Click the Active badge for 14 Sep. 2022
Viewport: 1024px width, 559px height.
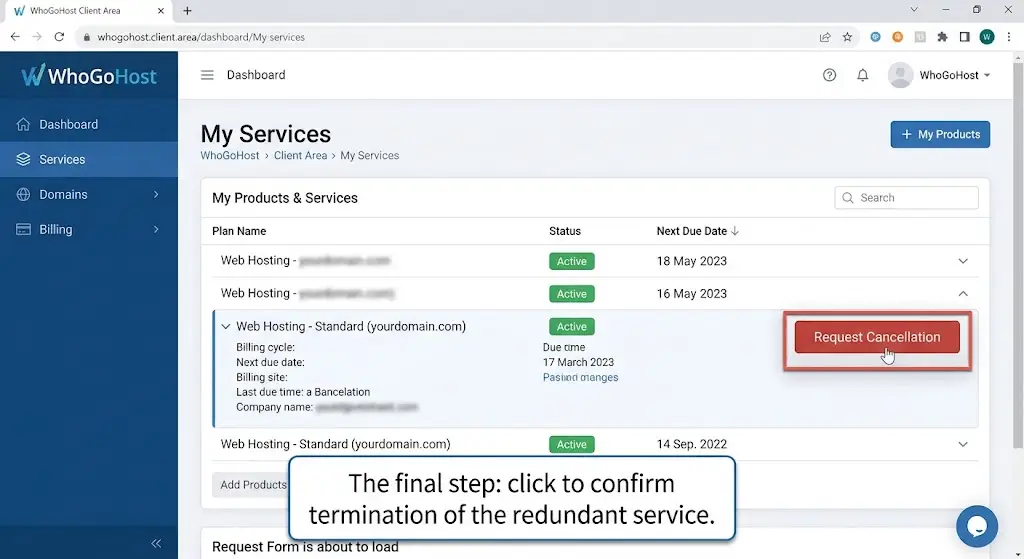[571, 444]
